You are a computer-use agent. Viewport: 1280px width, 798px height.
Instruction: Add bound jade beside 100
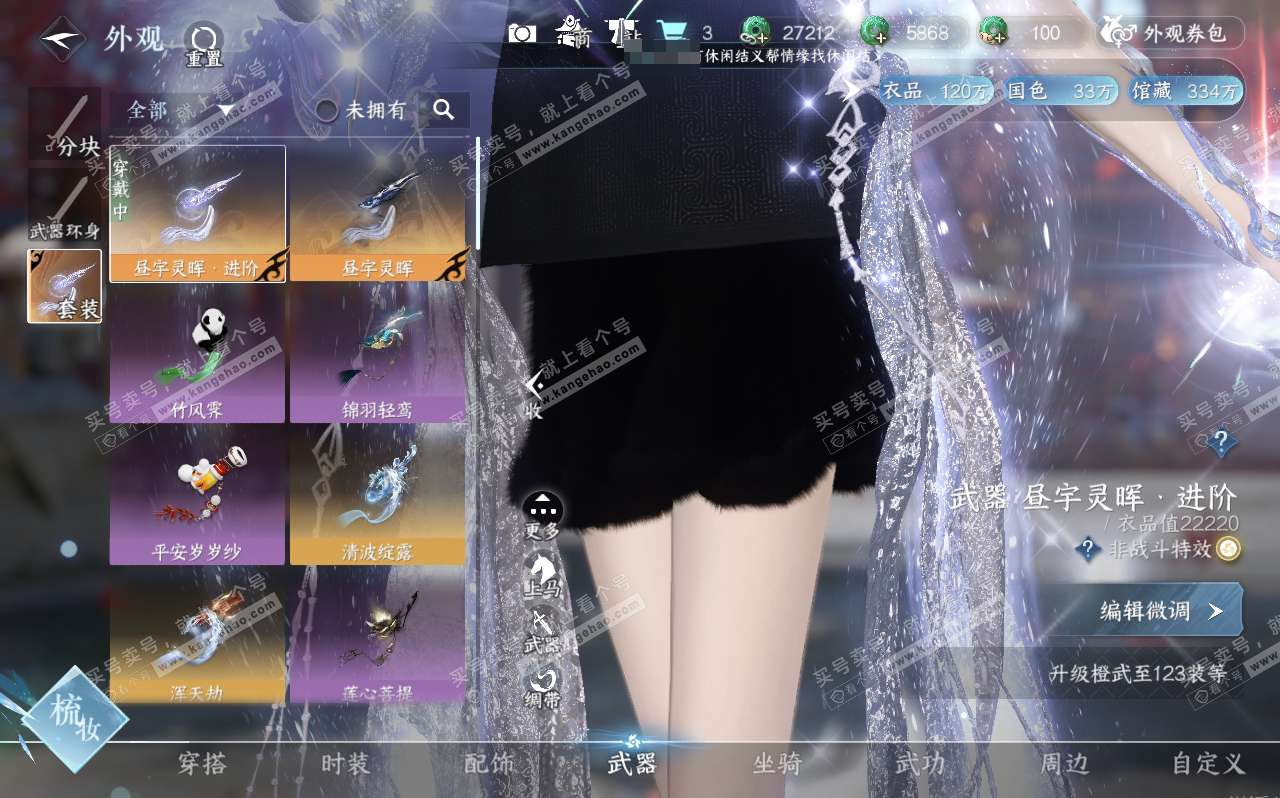click(x=993, y=33)
